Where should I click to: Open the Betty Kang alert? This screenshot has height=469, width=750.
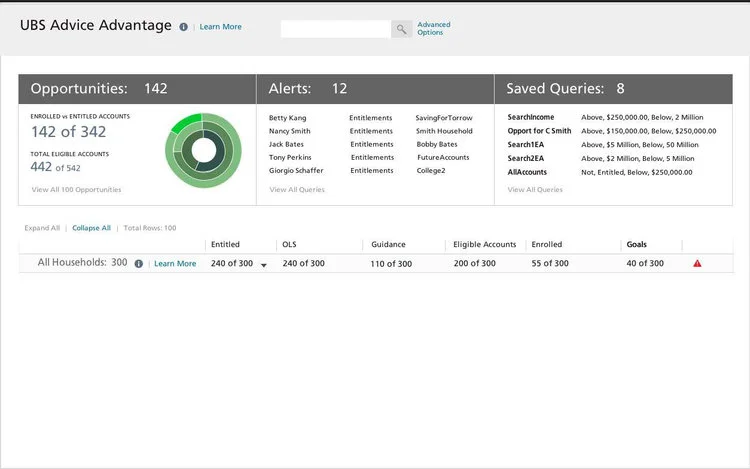(287, 118)
